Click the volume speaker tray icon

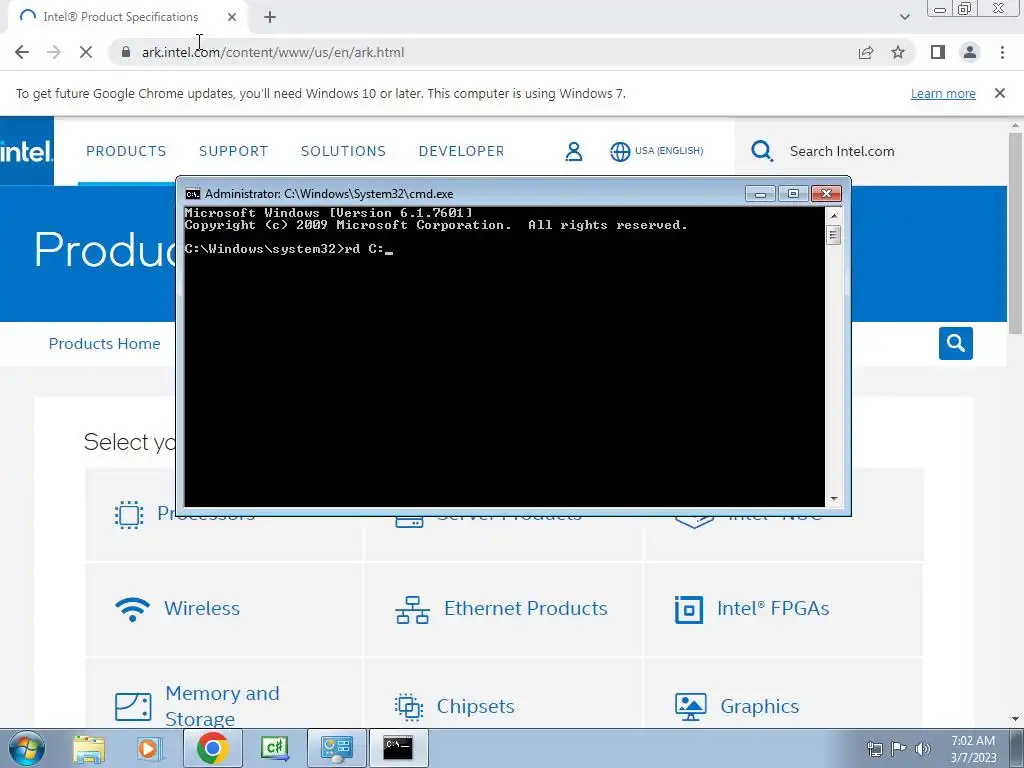923,748
